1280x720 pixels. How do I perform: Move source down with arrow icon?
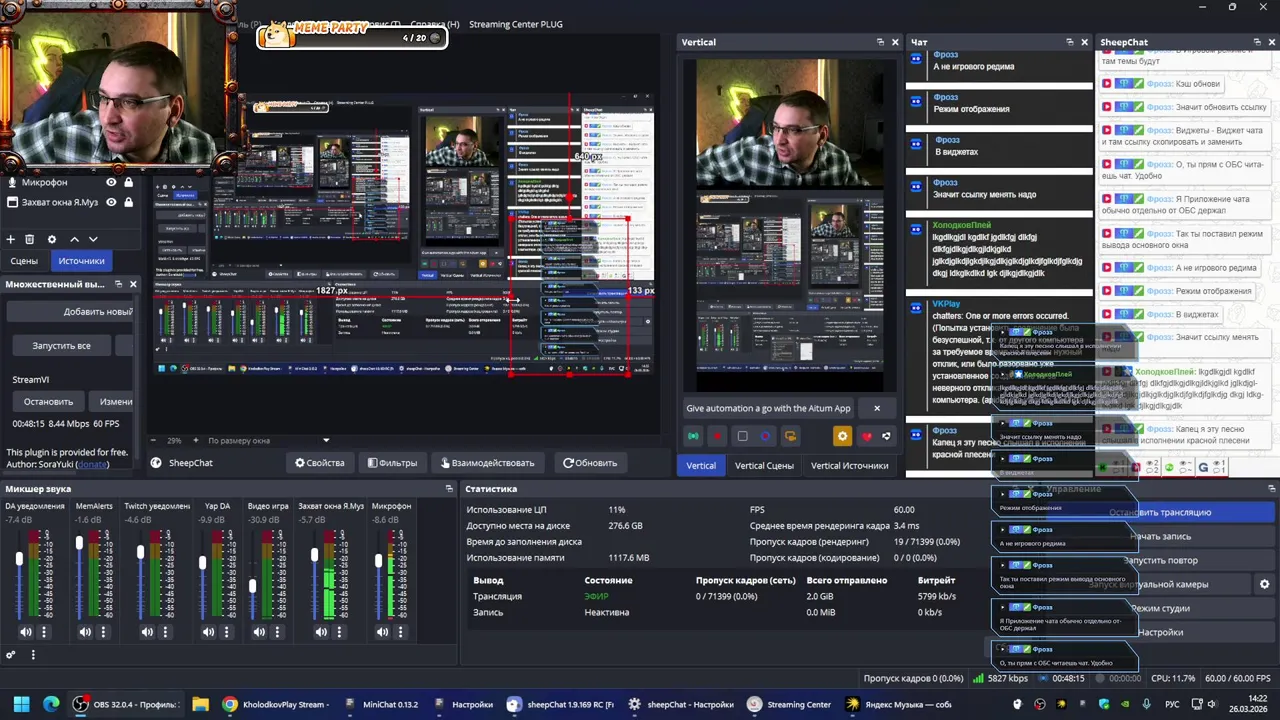[93, 239]
